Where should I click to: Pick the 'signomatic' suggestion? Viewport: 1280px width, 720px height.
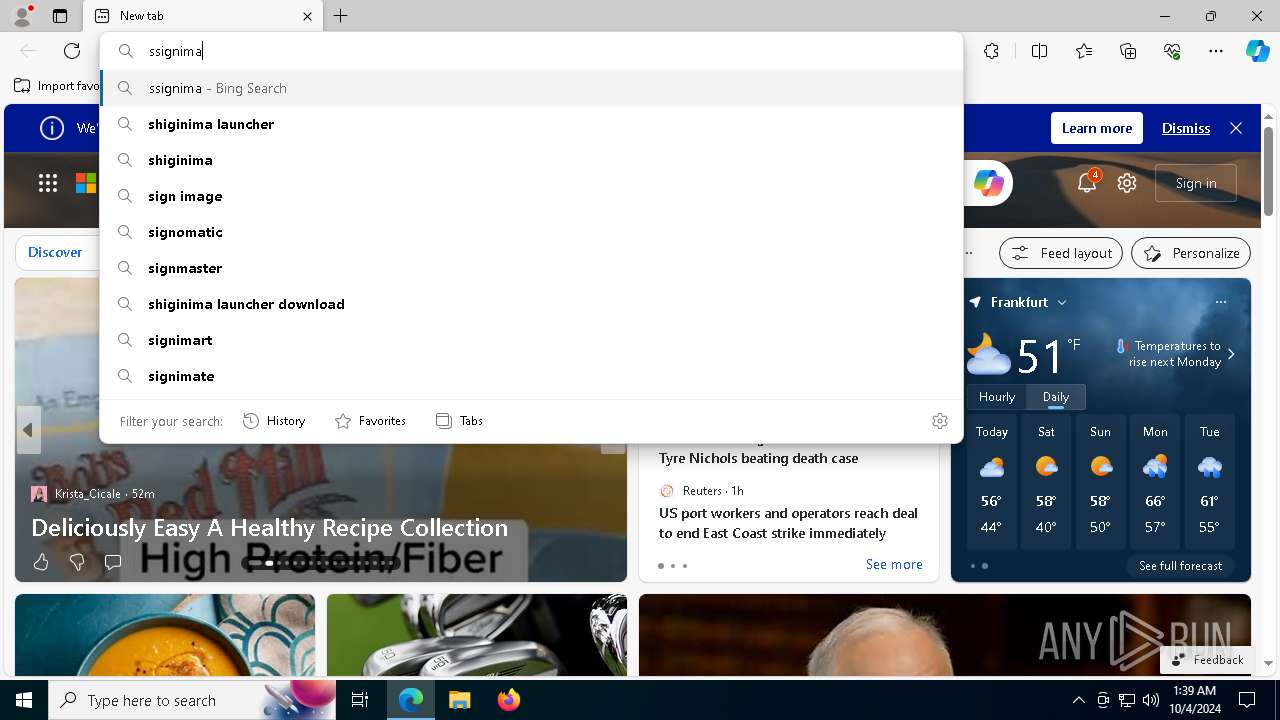click(531, 232)
